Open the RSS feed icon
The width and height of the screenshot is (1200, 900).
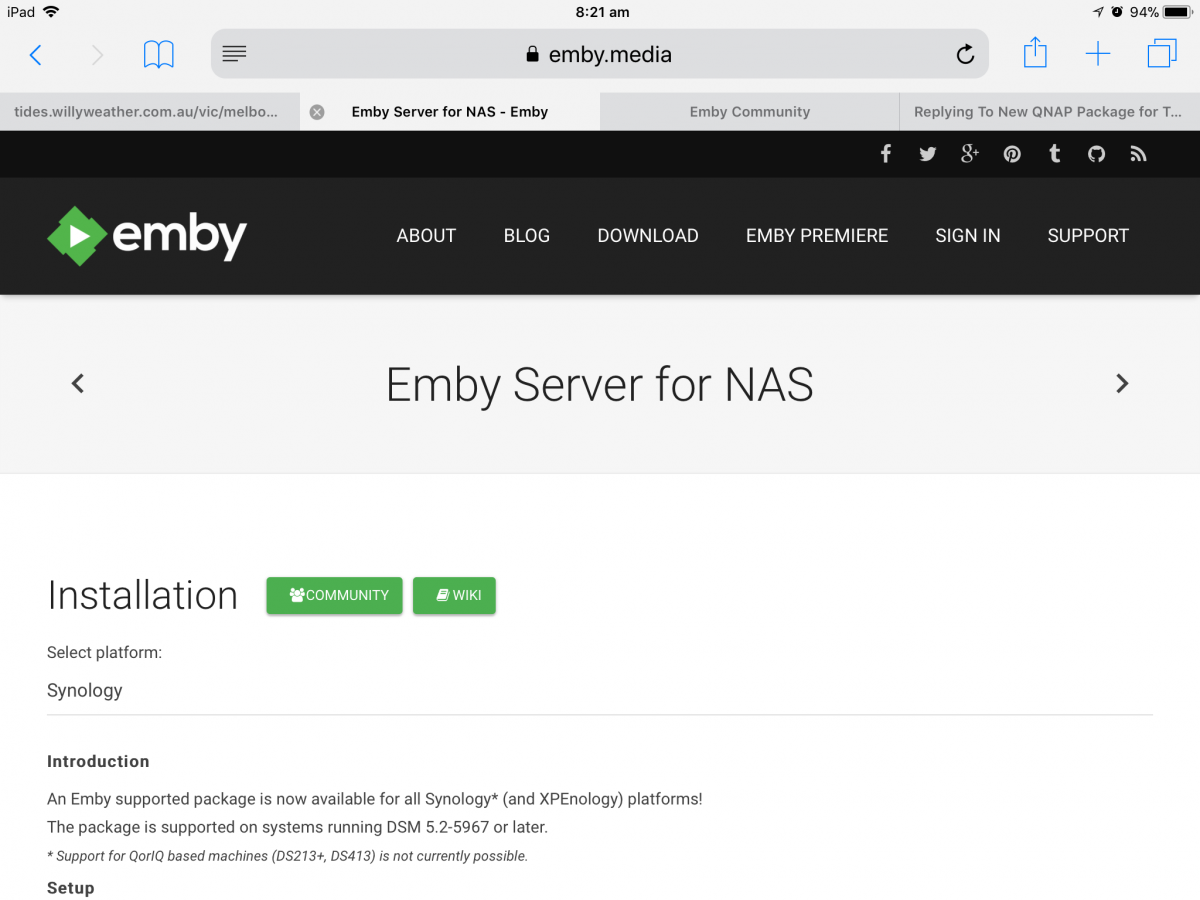click(x=1138, y=154)
